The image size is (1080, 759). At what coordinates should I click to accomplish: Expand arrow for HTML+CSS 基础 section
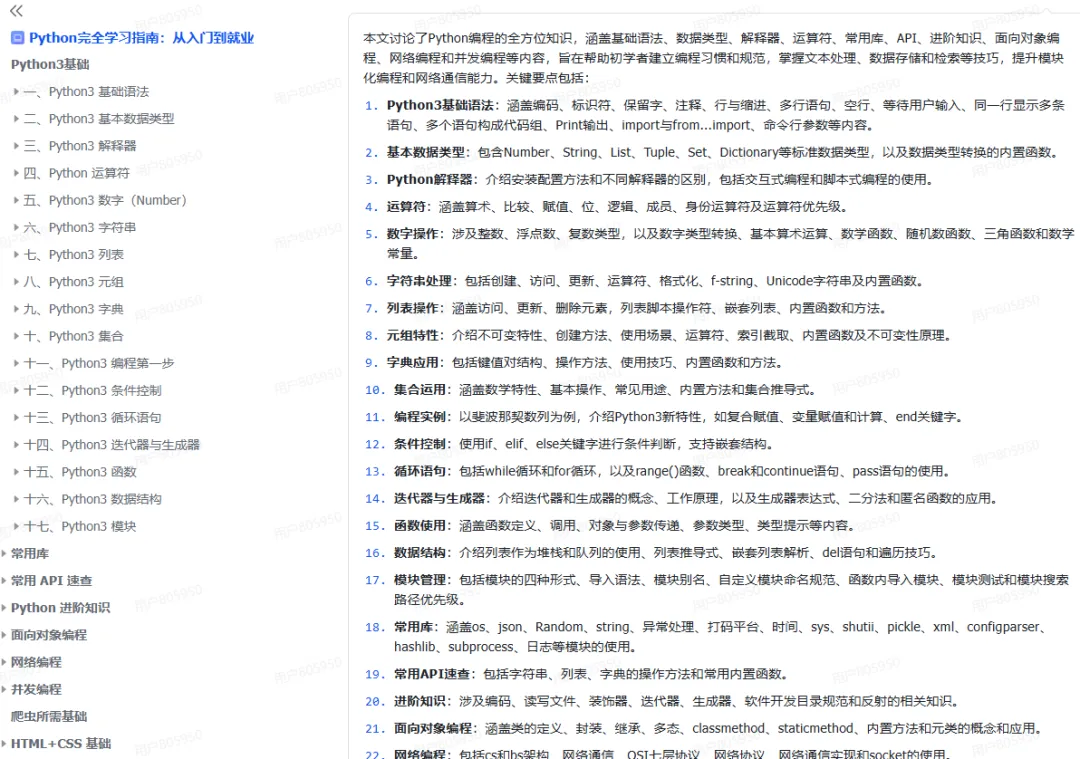(4, 744)
